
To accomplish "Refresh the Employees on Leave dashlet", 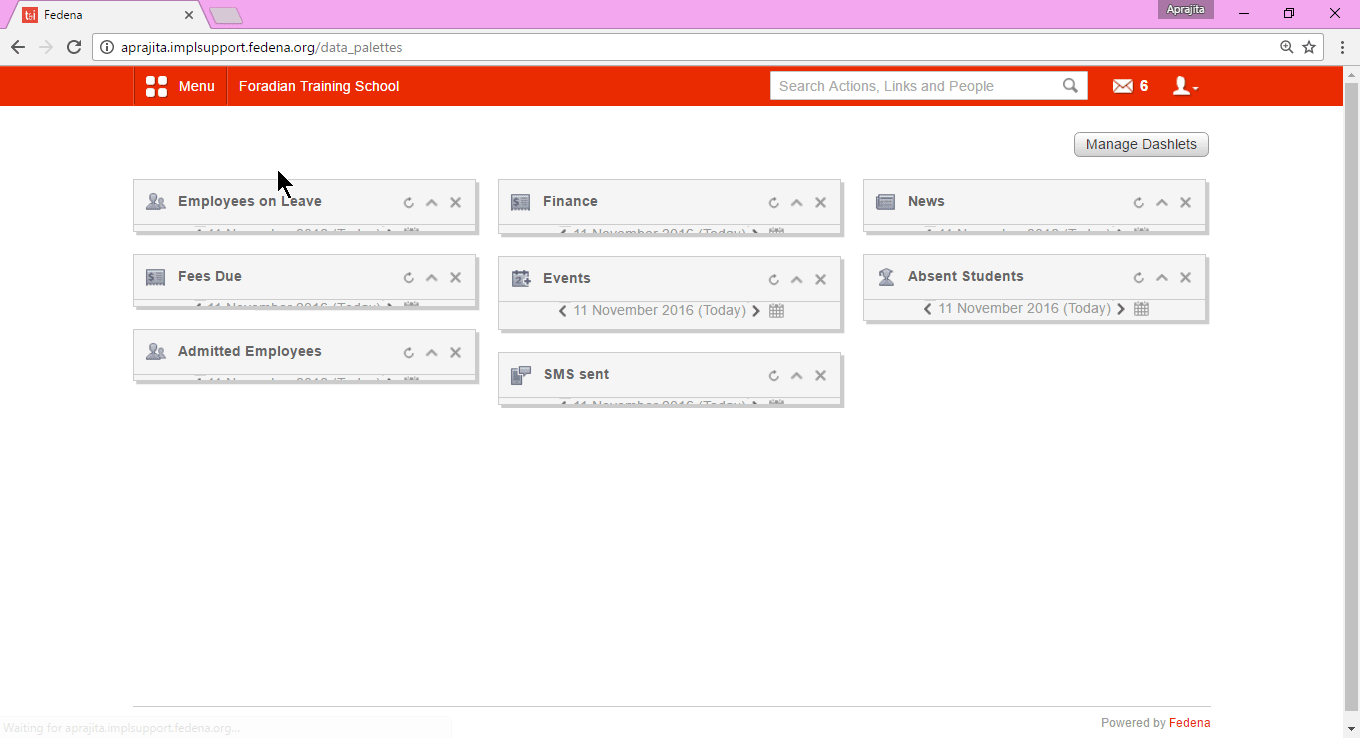I will pyautogui.click(x=408, y=202).
